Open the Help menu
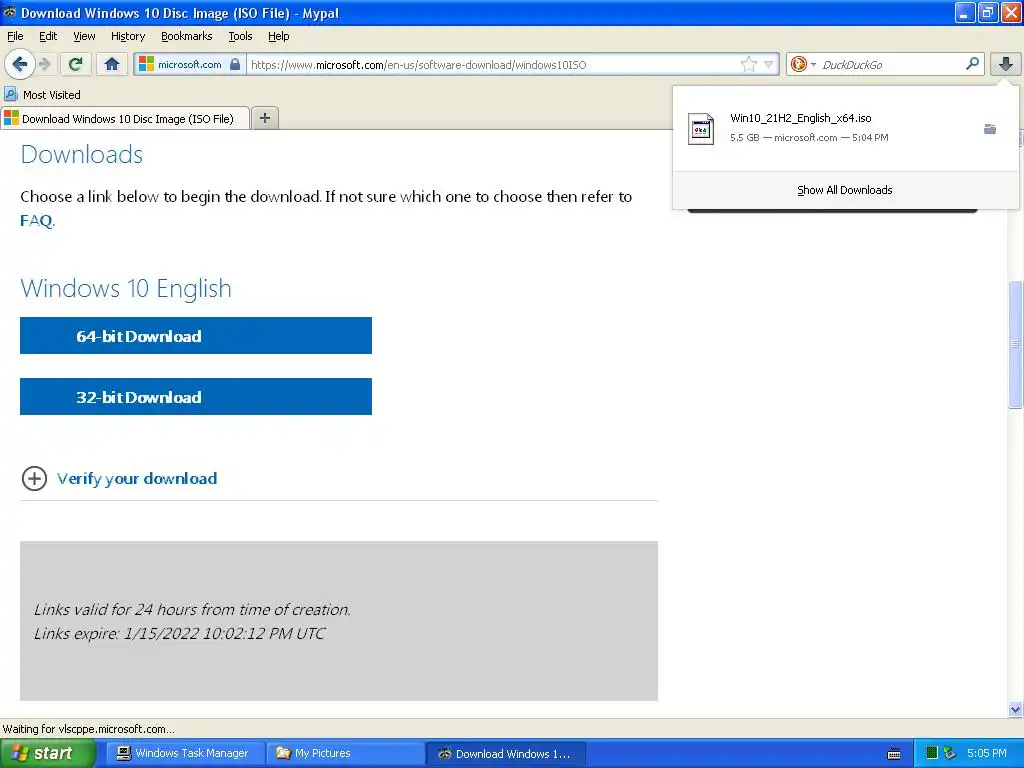 (x=278, y=36)
